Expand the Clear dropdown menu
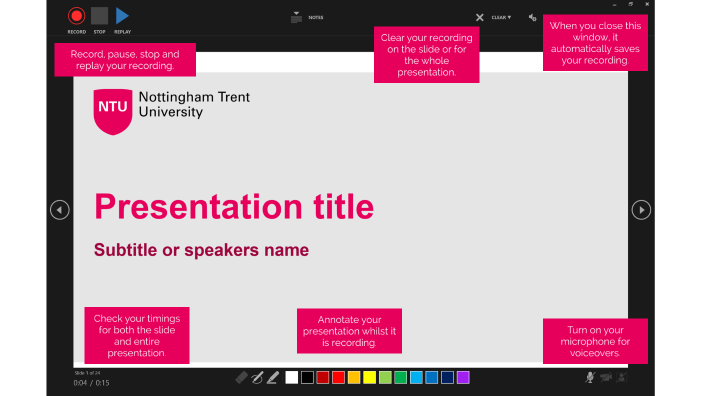Screen dimensions: 704x396 (501, 18)
